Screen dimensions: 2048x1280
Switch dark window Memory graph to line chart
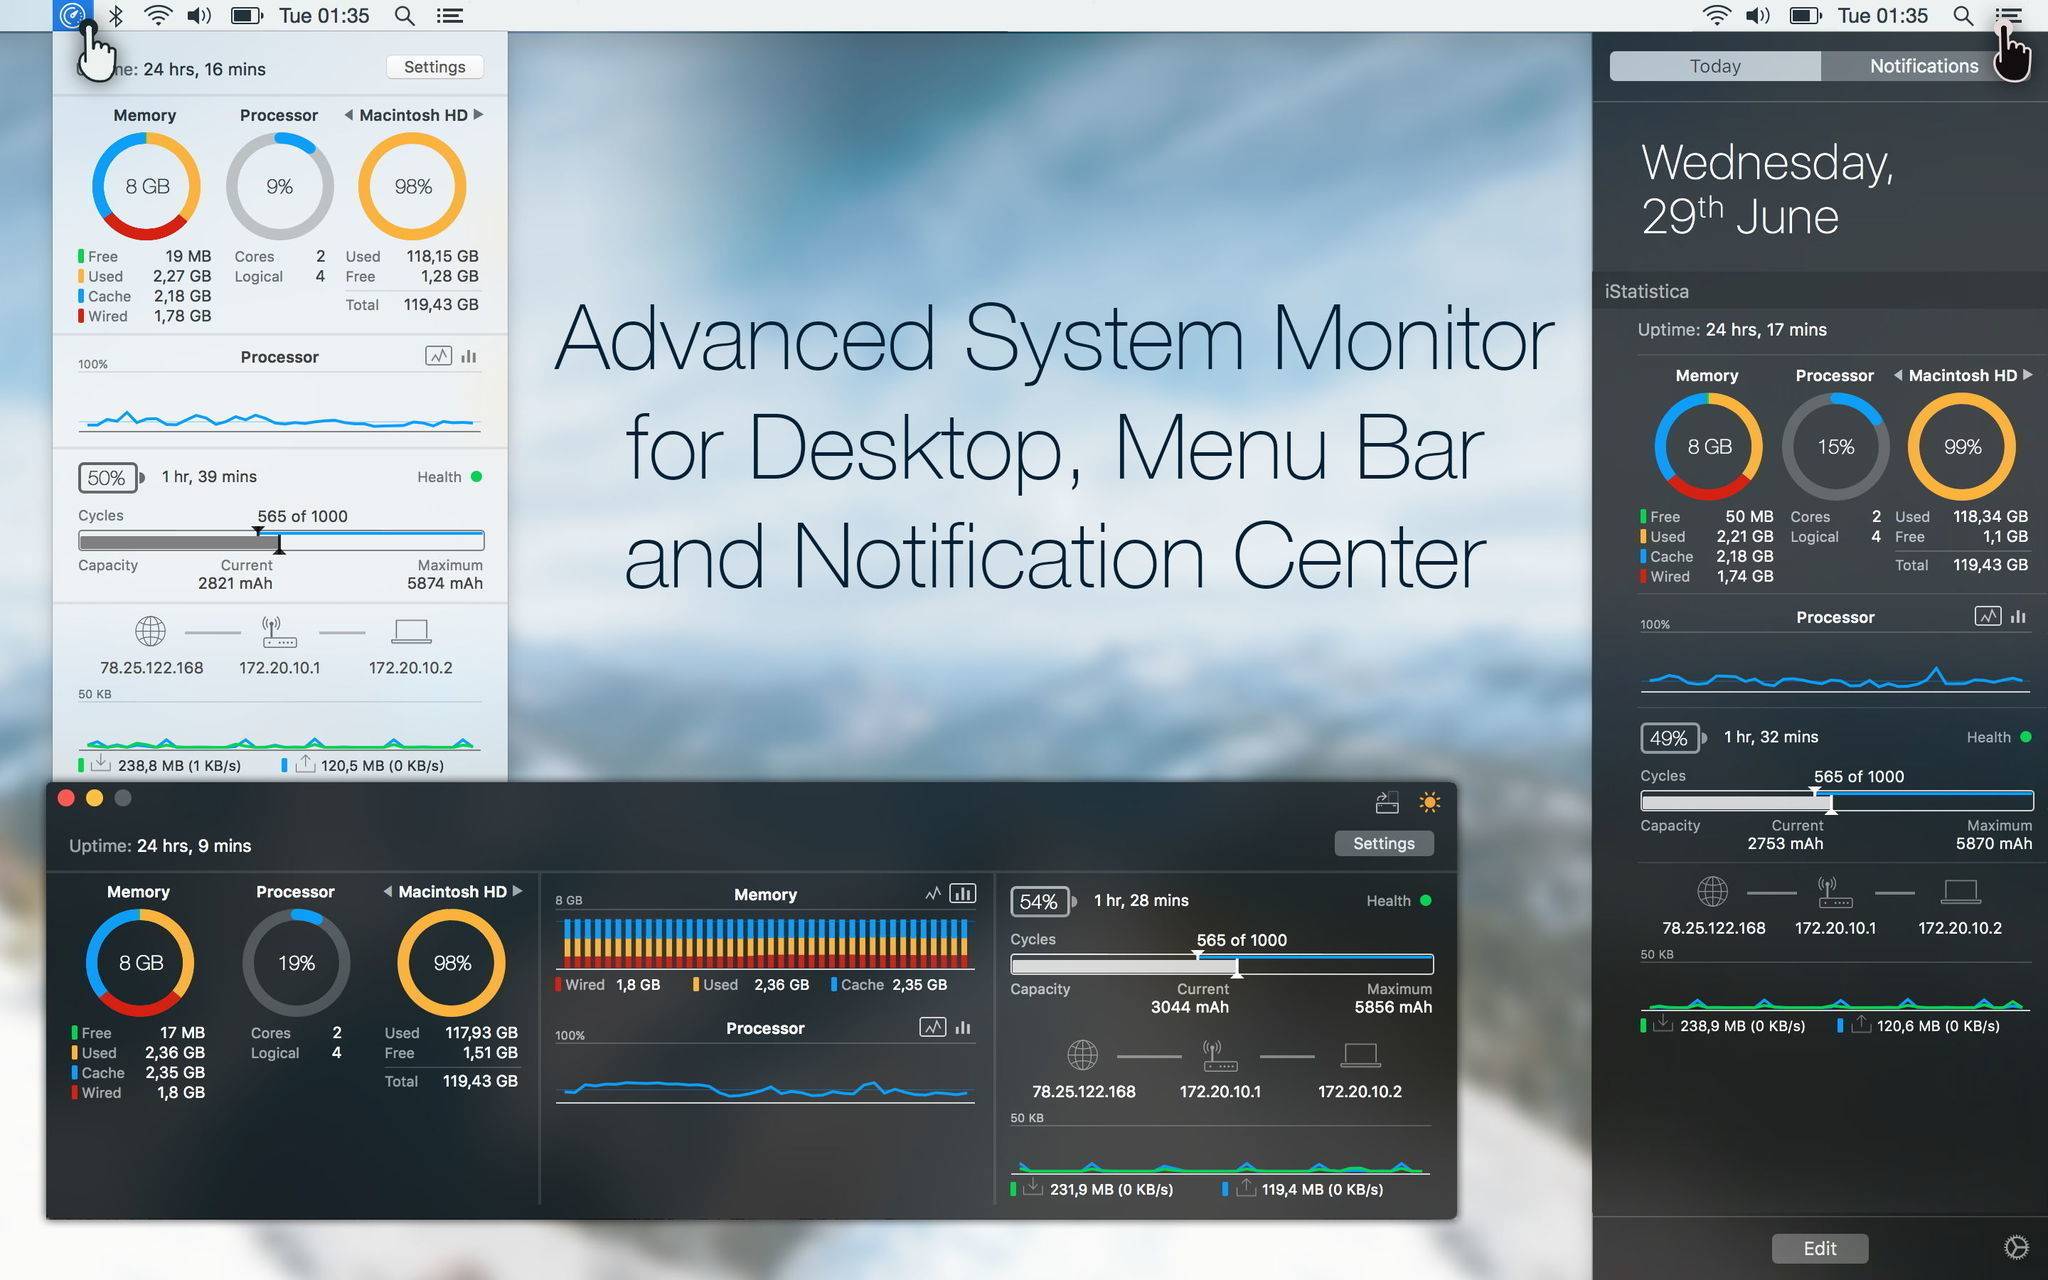point(933,893)
